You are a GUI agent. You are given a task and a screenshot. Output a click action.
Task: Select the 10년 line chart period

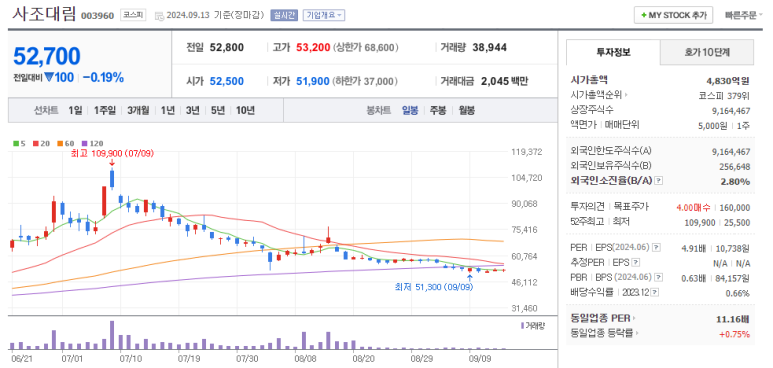(x=245, y=110)
